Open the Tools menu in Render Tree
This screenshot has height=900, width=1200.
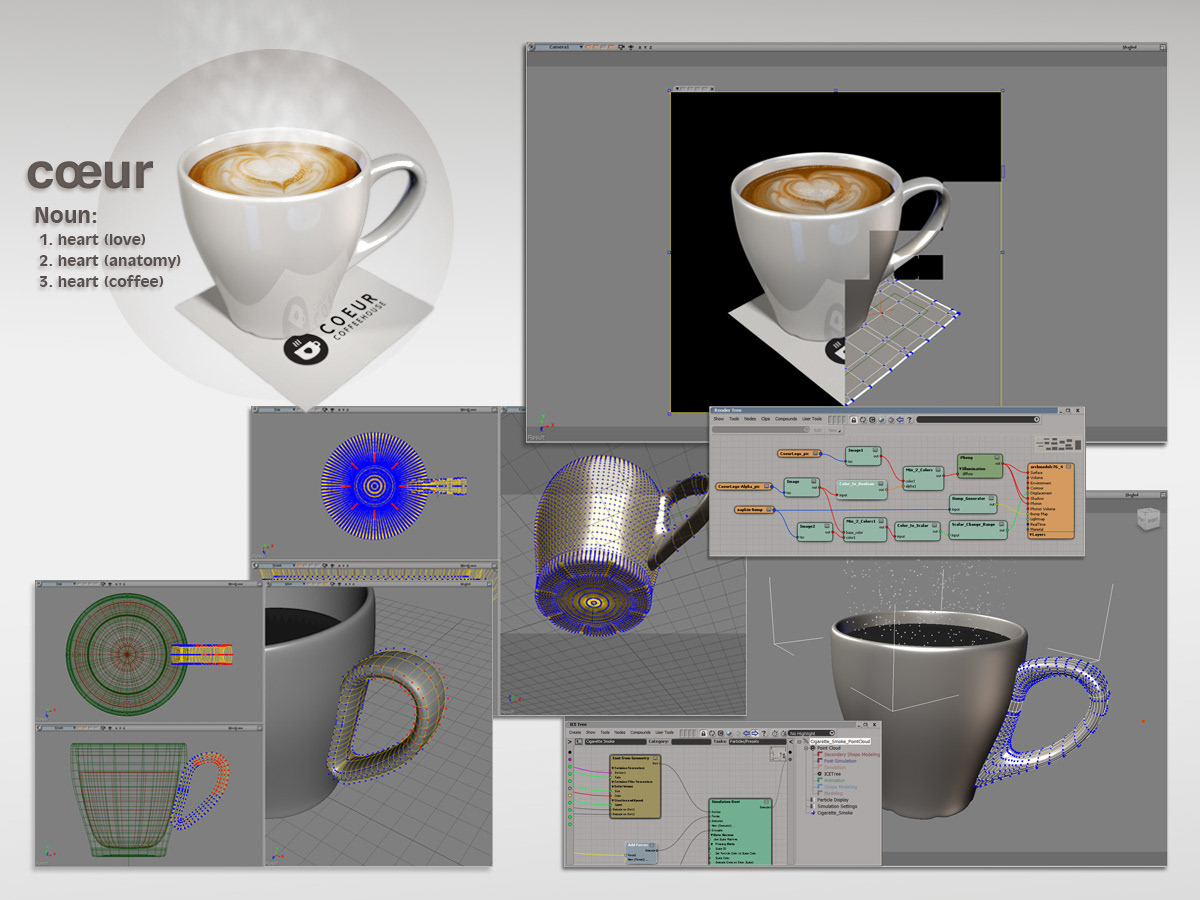click(x=734, y=419)
